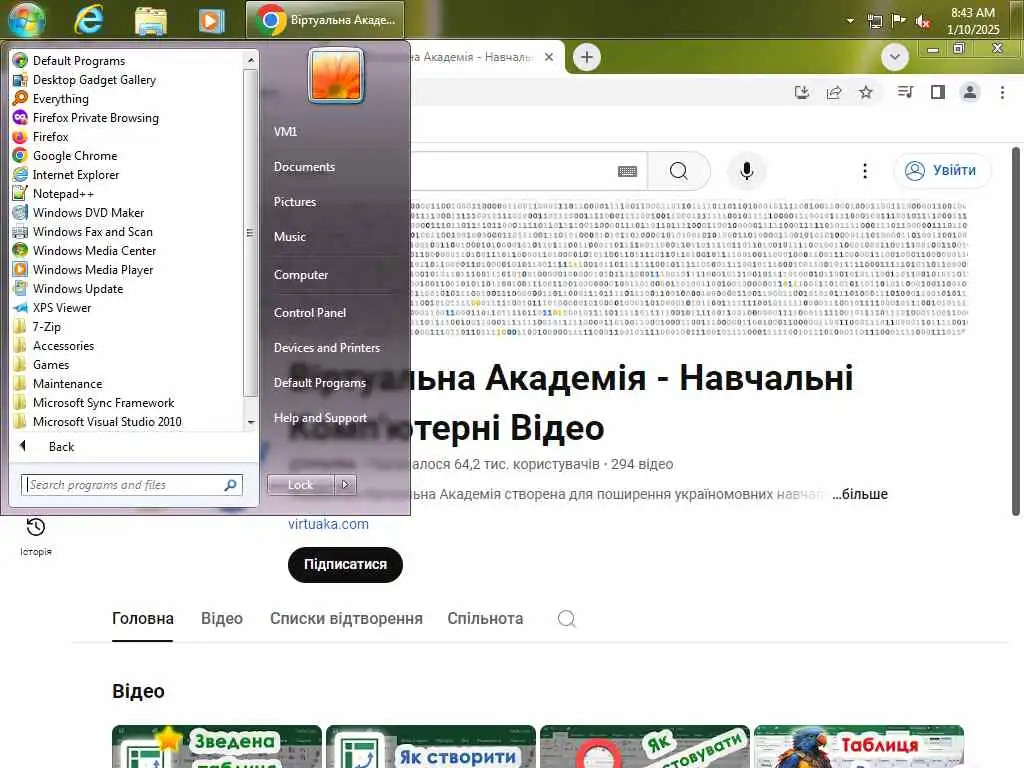Launch Windows Media Player taskbar icon
This screenshot has width=1024, height=768.
pyautogui.click(x=211, y=20)
